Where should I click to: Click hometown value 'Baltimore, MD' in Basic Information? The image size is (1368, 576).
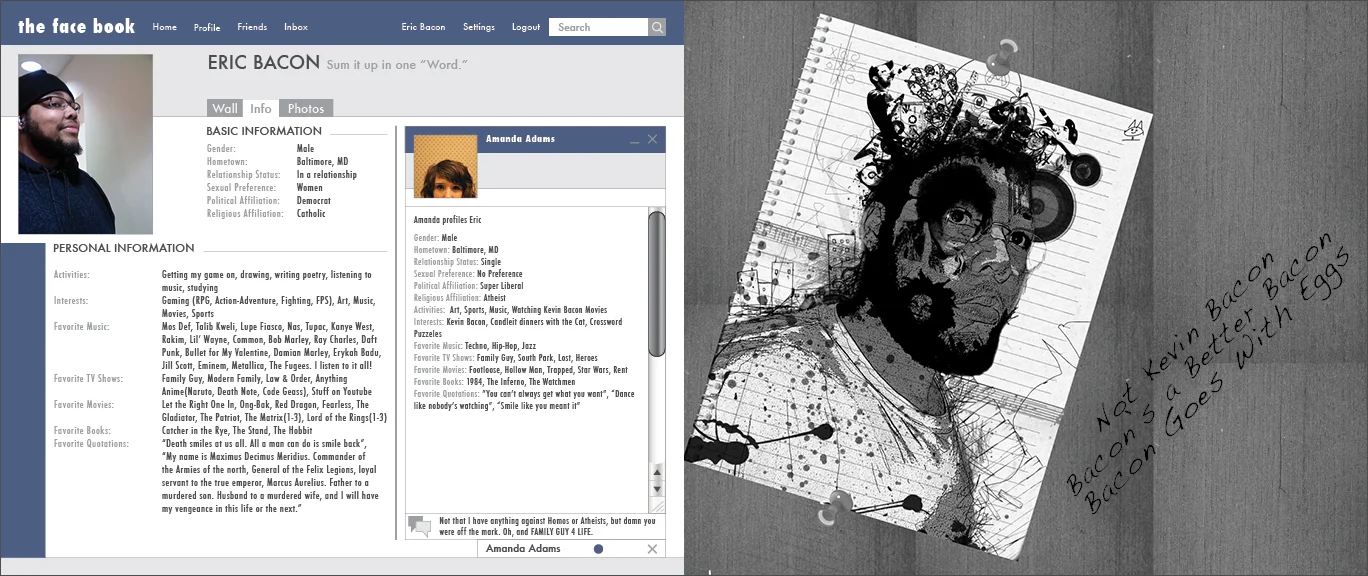pos(322,162)
